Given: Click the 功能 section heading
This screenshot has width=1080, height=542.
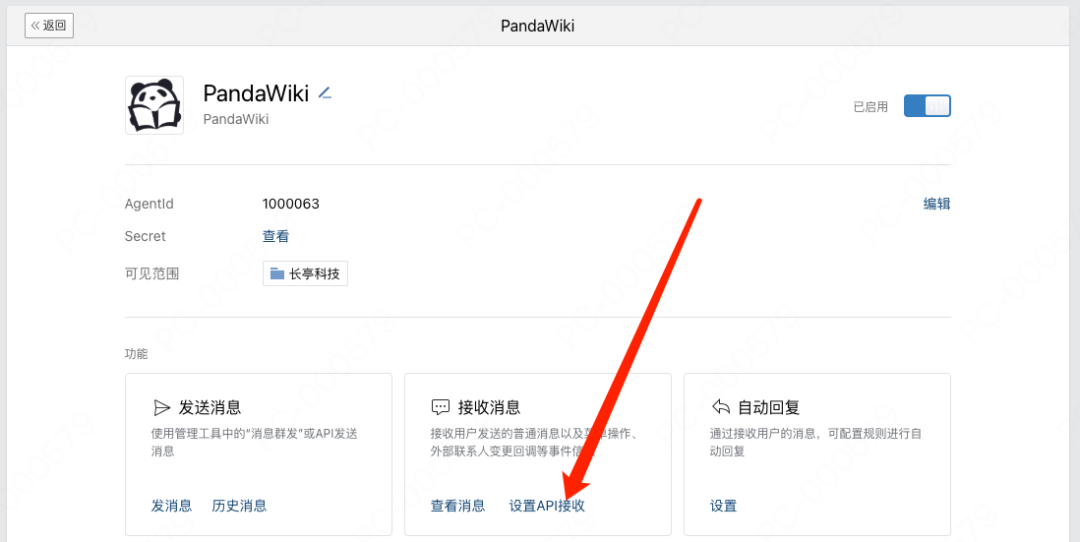Looking at the screenshot, I should (136, 354).
